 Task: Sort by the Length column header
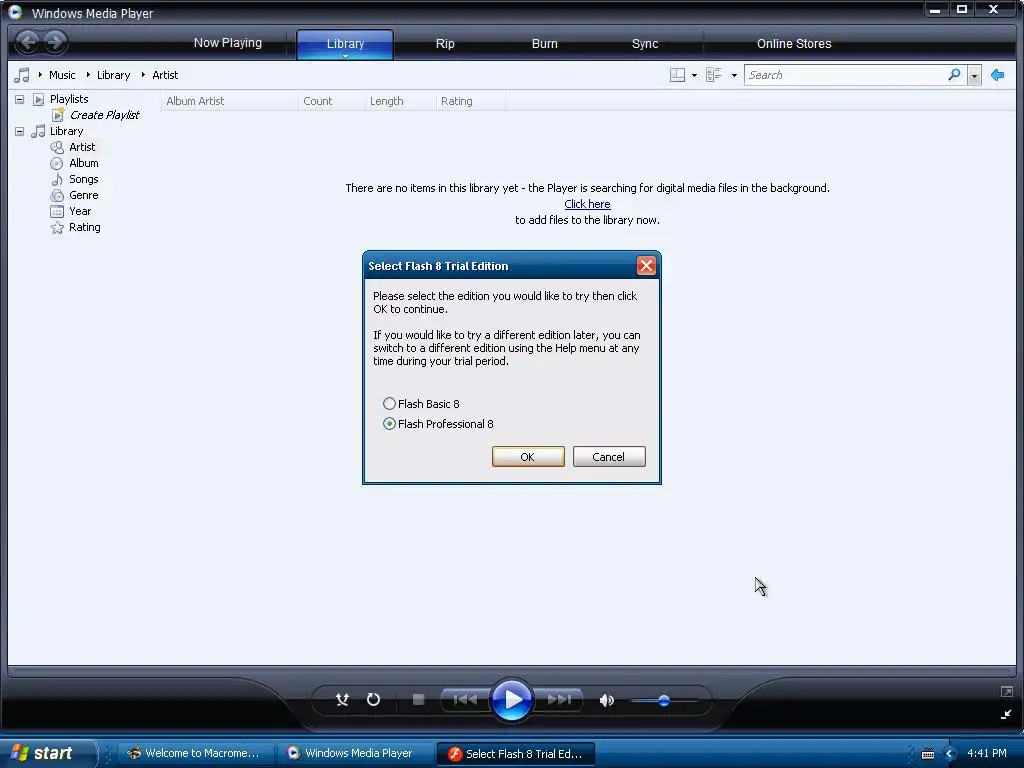tap(400, 101)
